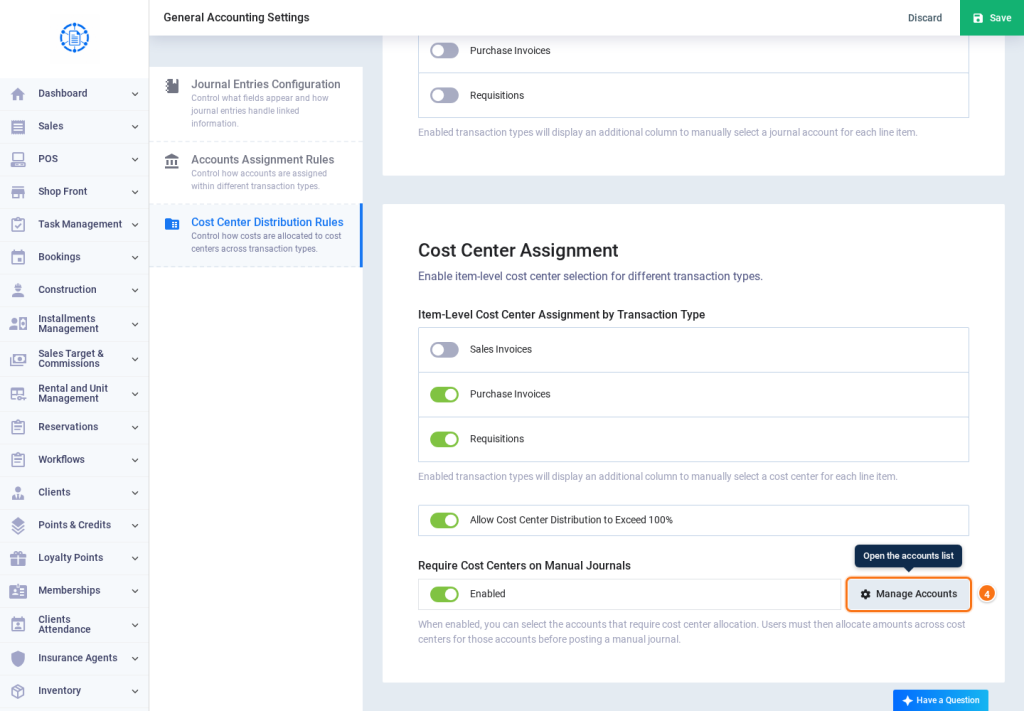
Task: Click the Sales sidebar icon
Action: pyautogui.click(x=18, y=127)
